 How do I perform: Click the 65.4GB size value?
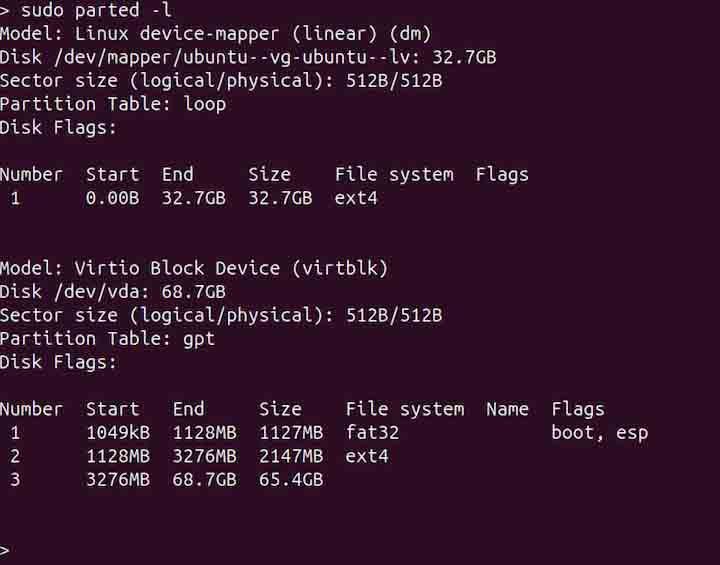pyautogui.click(x=291, y=480)
